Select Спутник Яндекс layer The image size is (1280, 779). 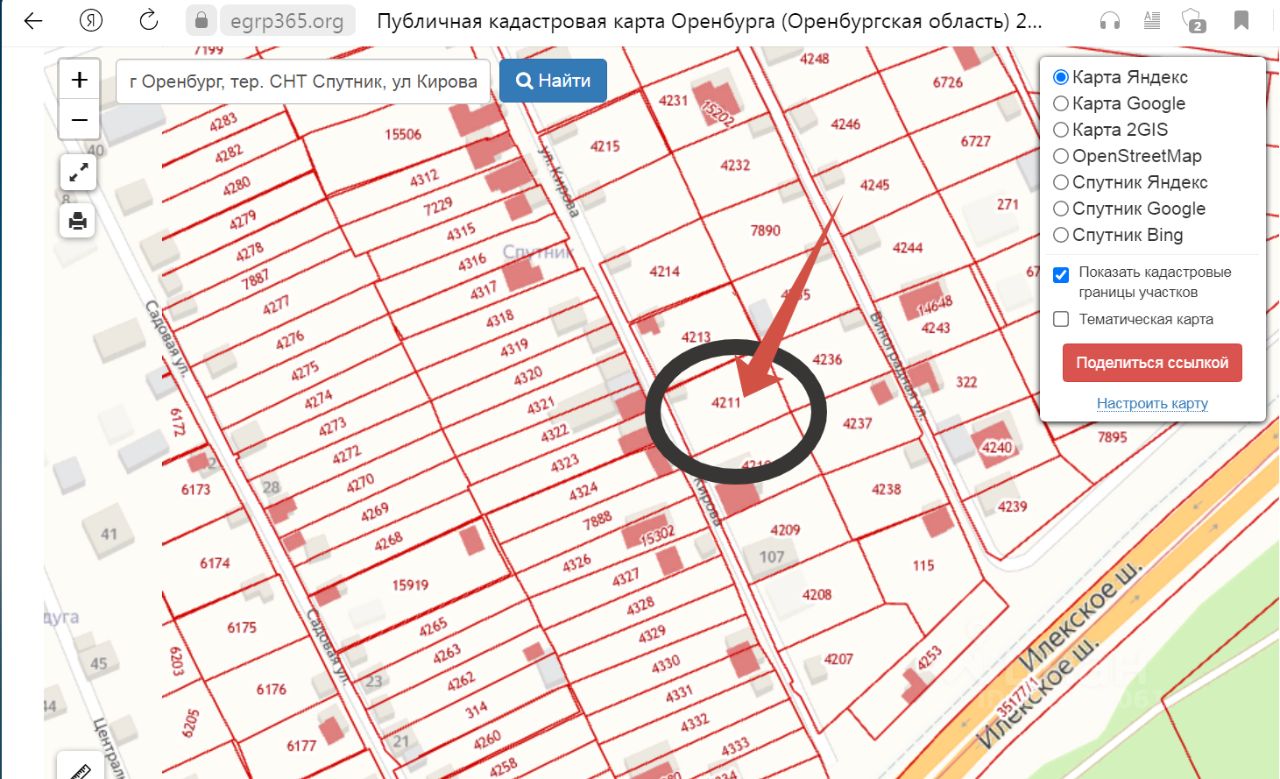(1062, 182)
